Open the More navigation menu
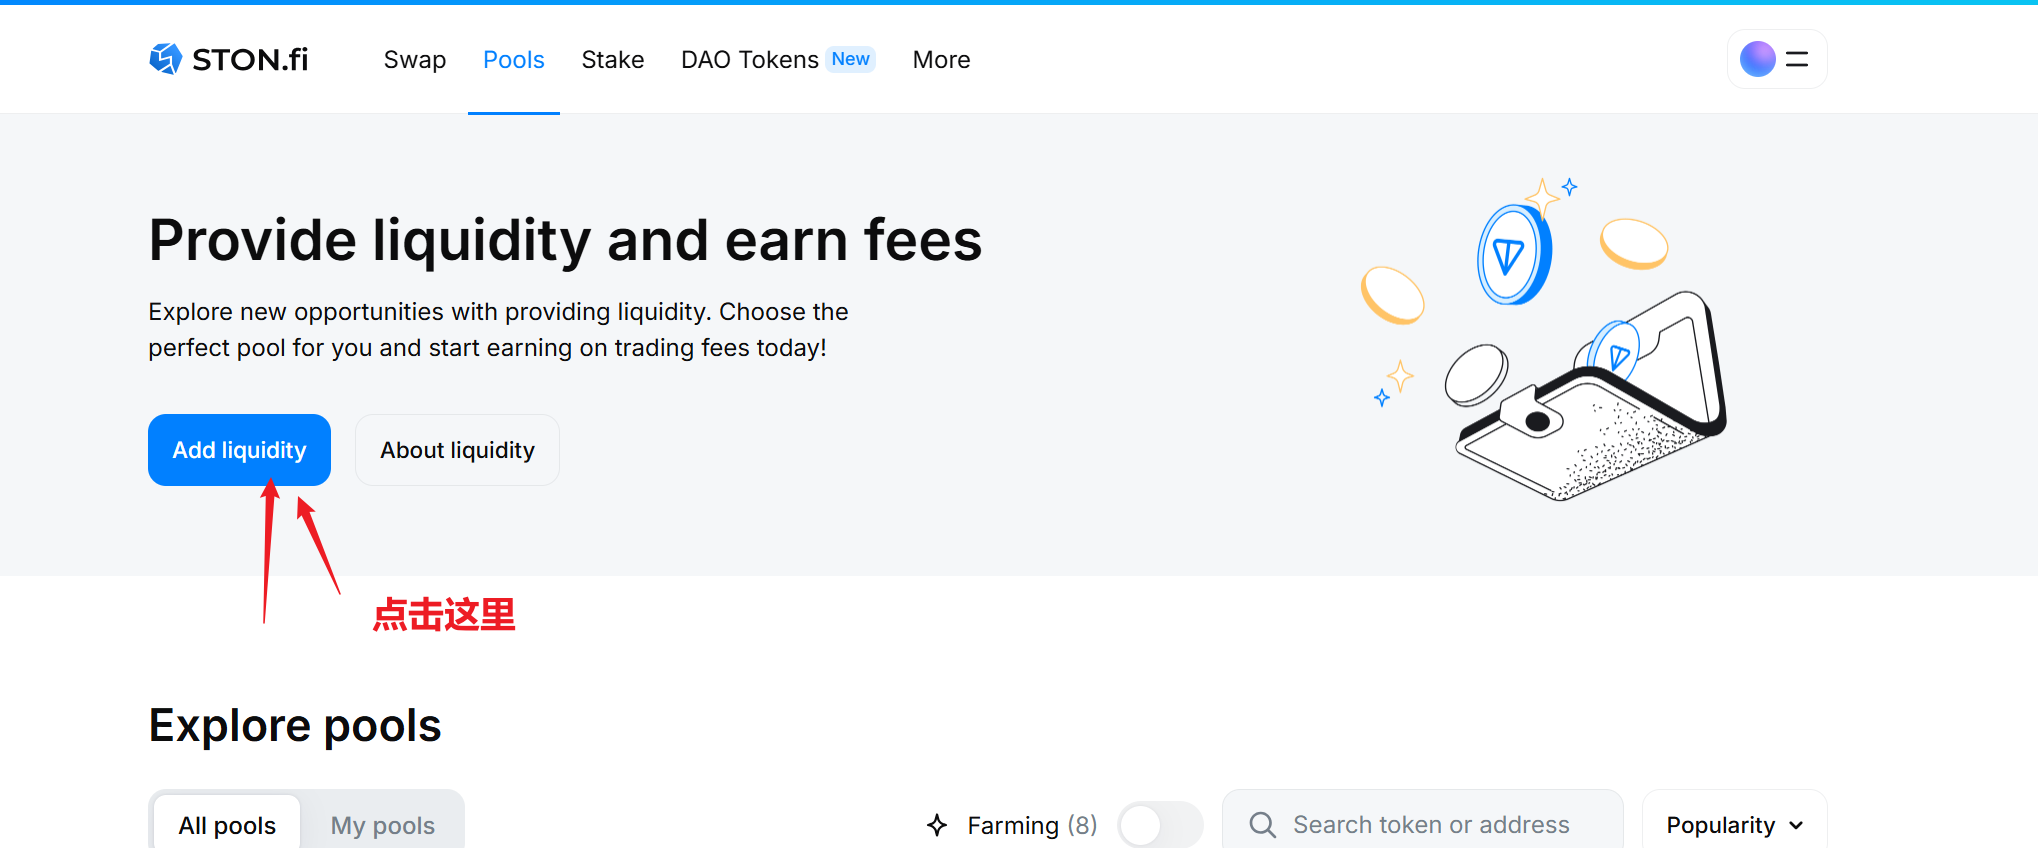The image size is (2038, 848). click(x=941, y=60)
